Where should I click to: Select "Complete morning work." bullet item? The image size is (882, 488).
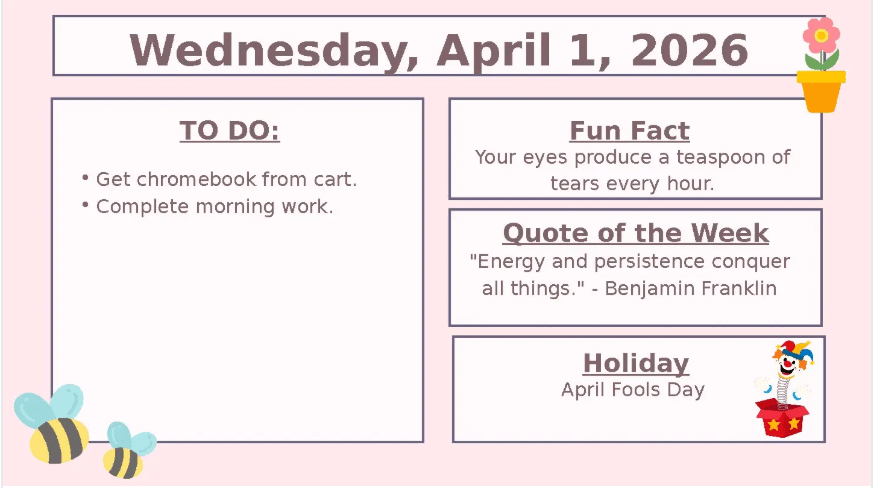click(x=214, y=207)
